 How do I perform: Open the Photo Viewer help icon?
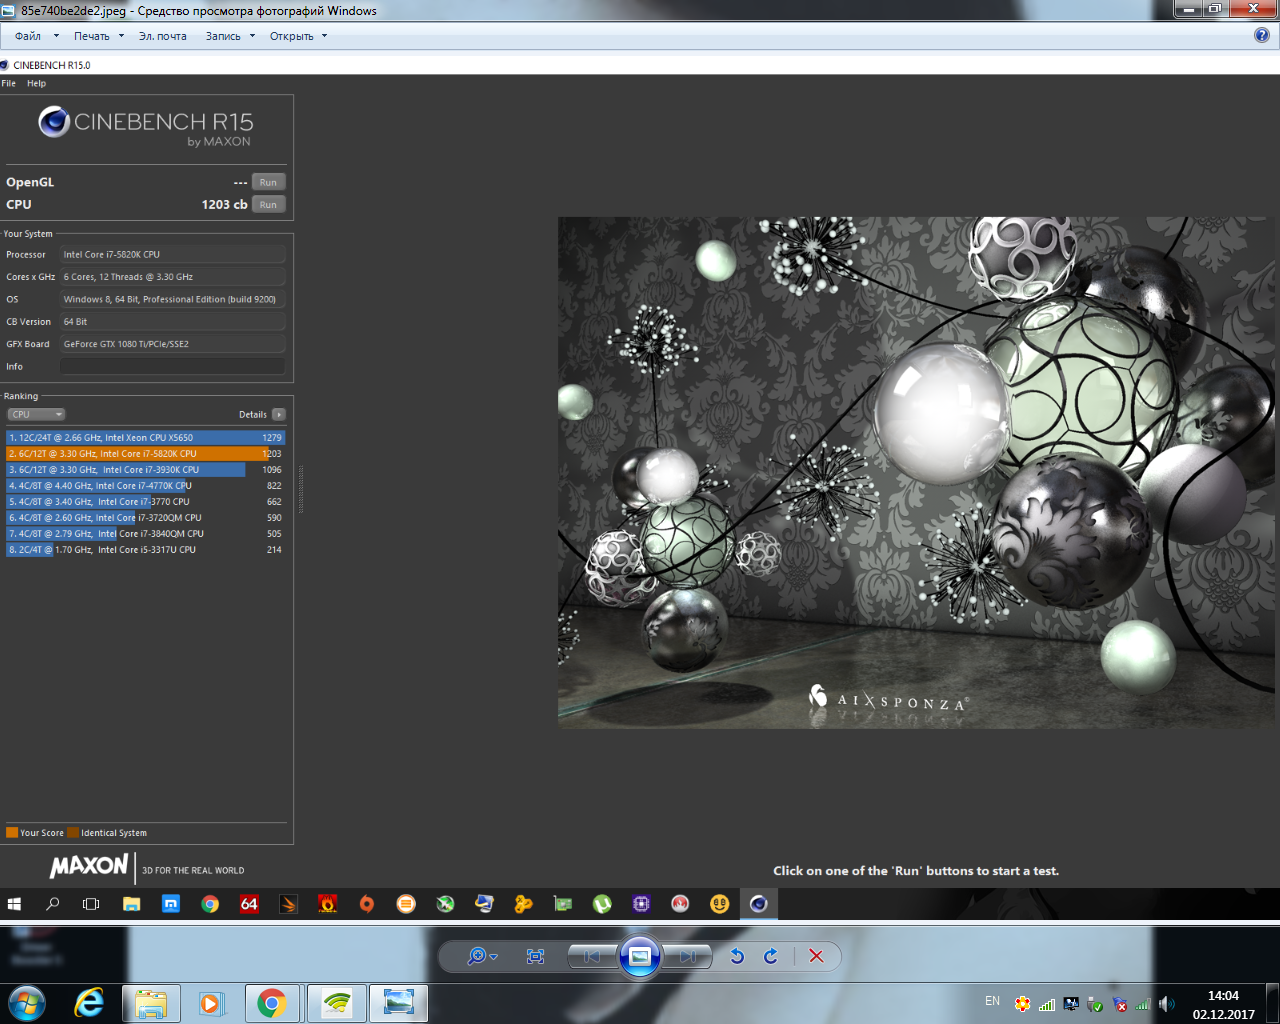pyautogui.click(x=1262, y=35)
